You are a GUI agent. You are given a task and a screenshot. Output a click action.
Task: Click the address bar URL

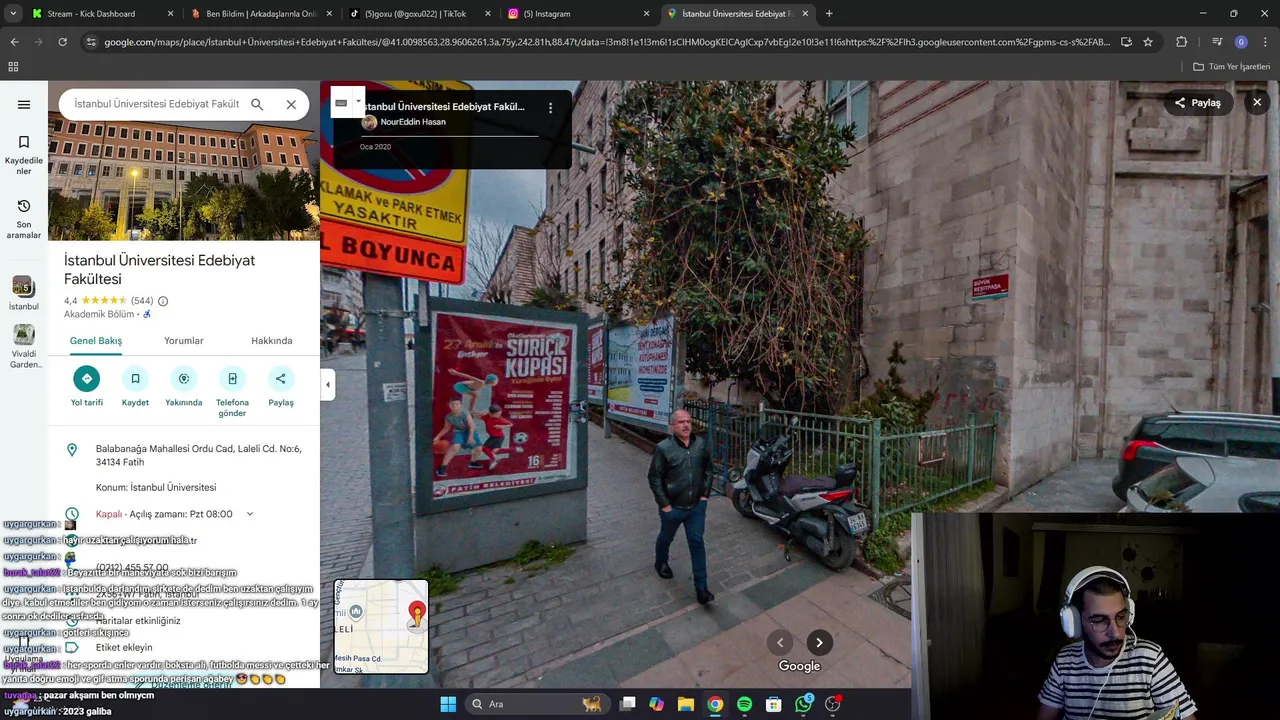(606, 42)
